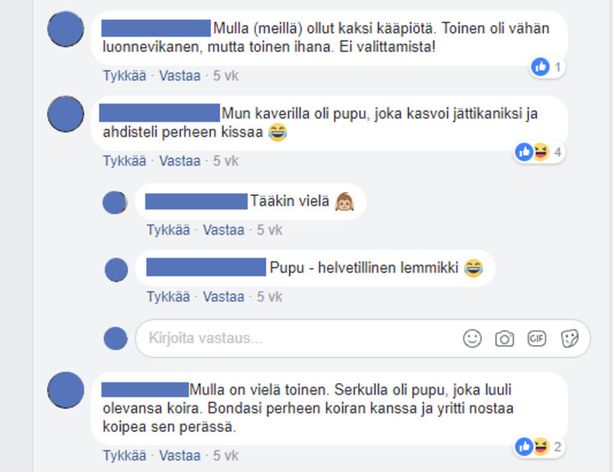Open profile picture of jättikaniksi commenter

coord(66,114)
